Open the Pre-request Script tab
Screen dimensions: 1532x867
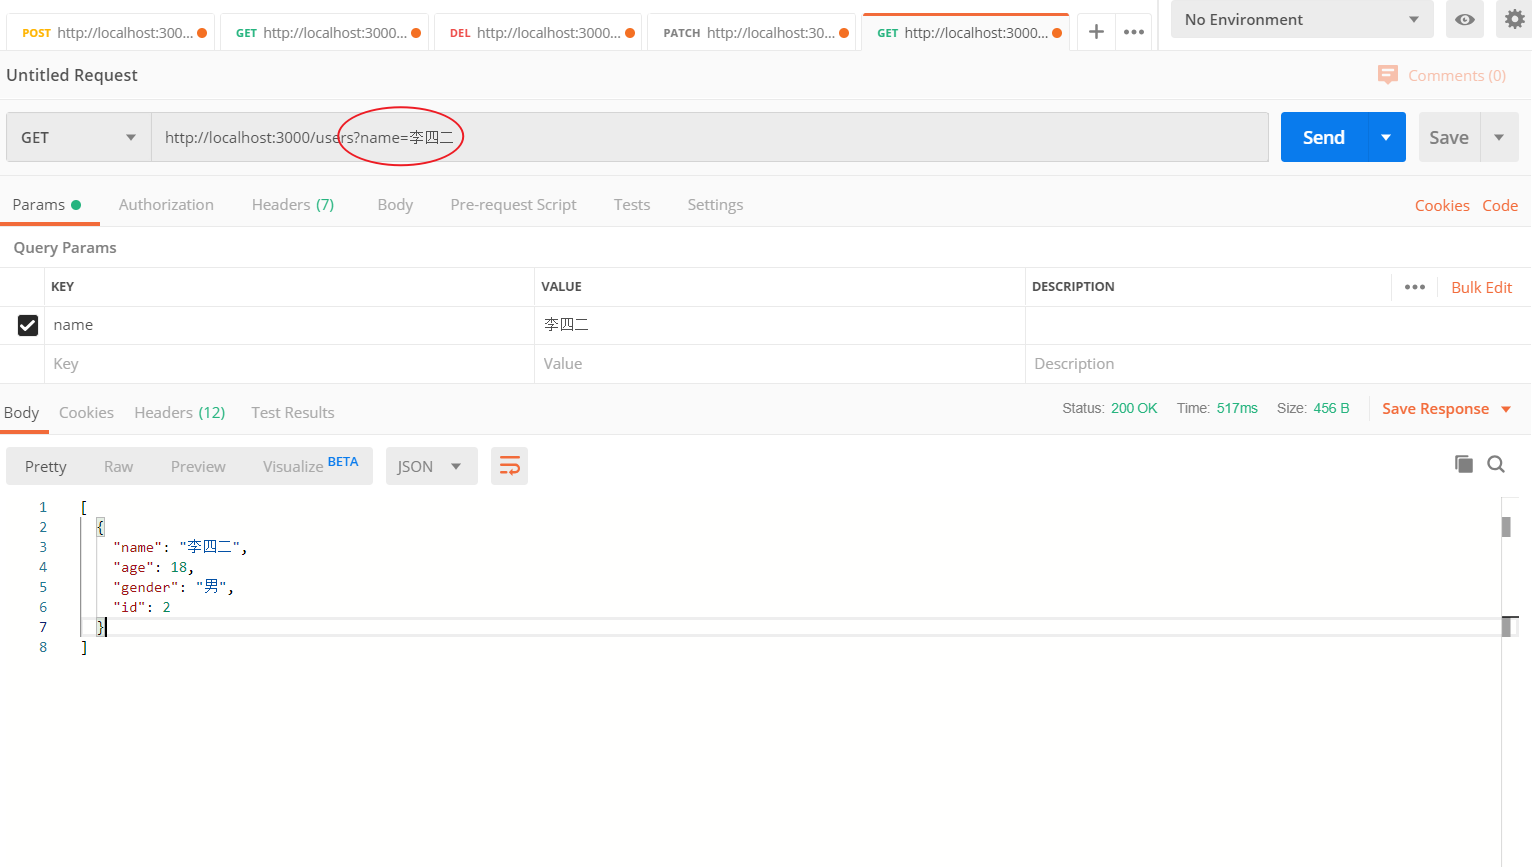[513, 205]
